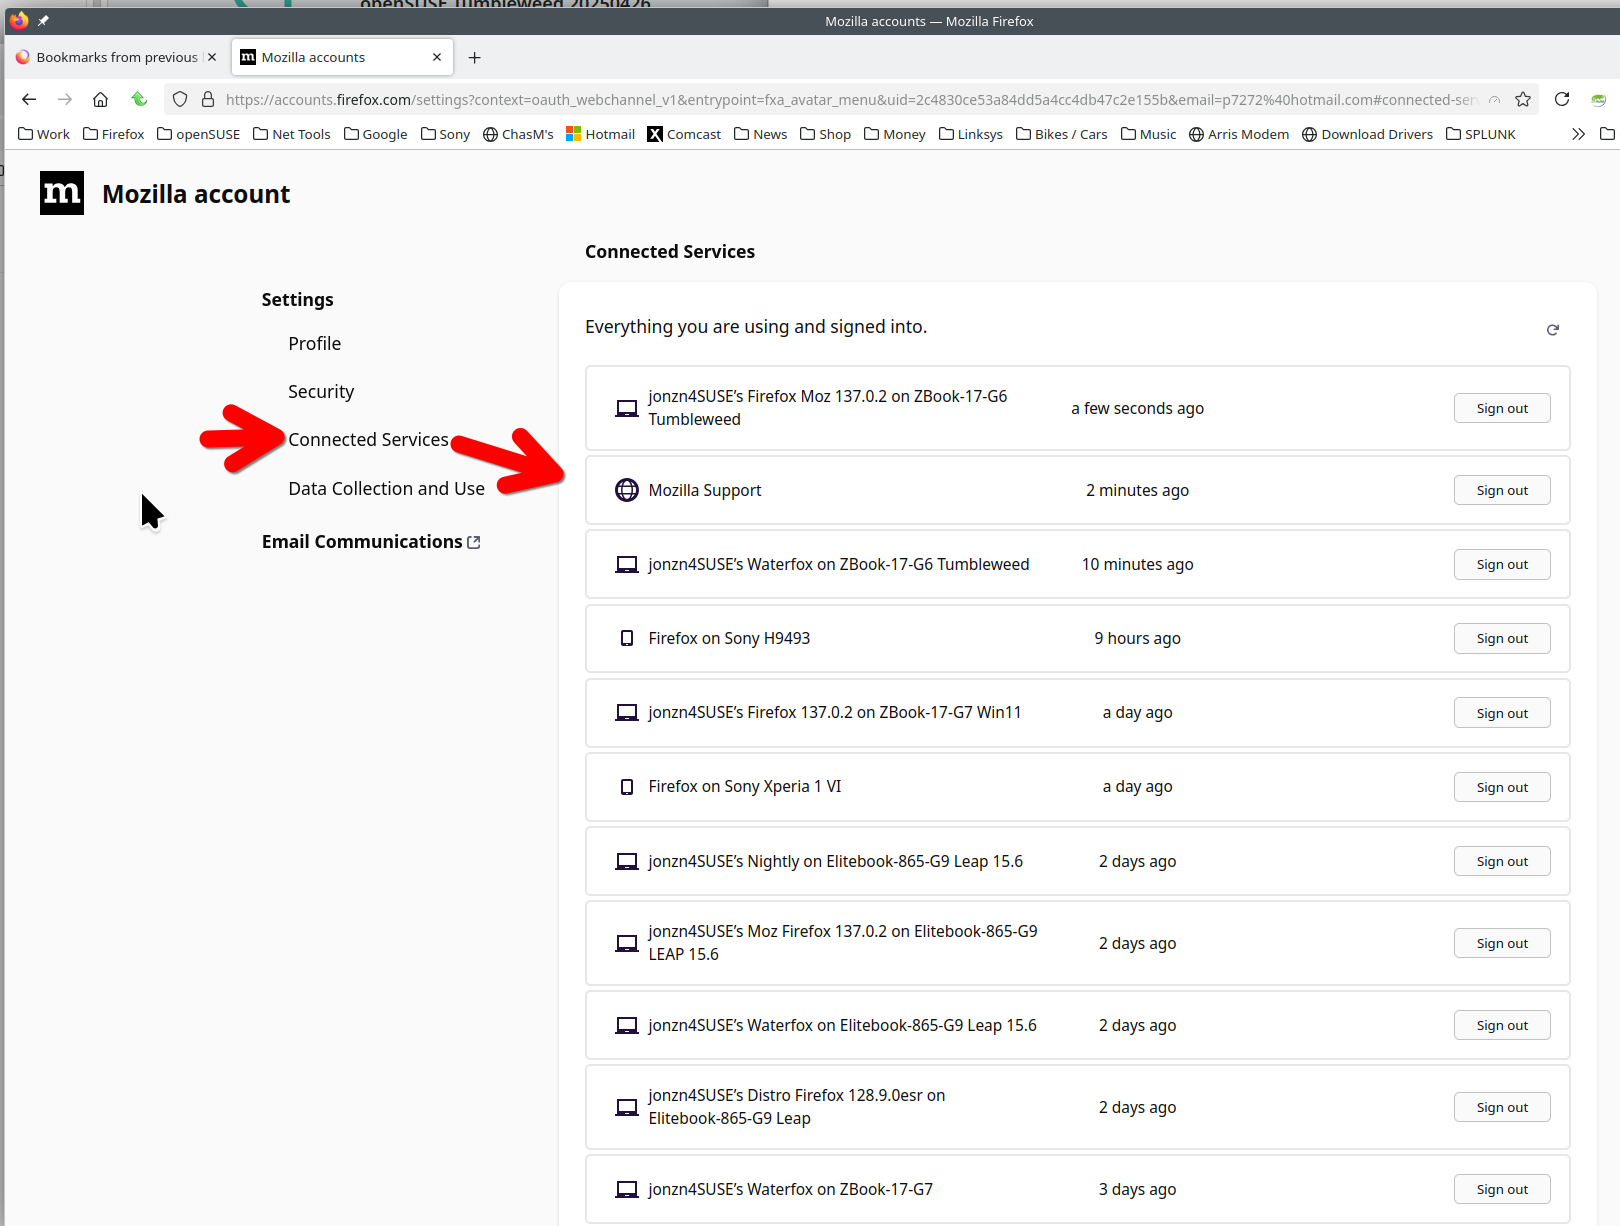Open the Linksys bookmarks folder
Viewport: 1620px width, 1226px height.
click(x=970, y=134)
